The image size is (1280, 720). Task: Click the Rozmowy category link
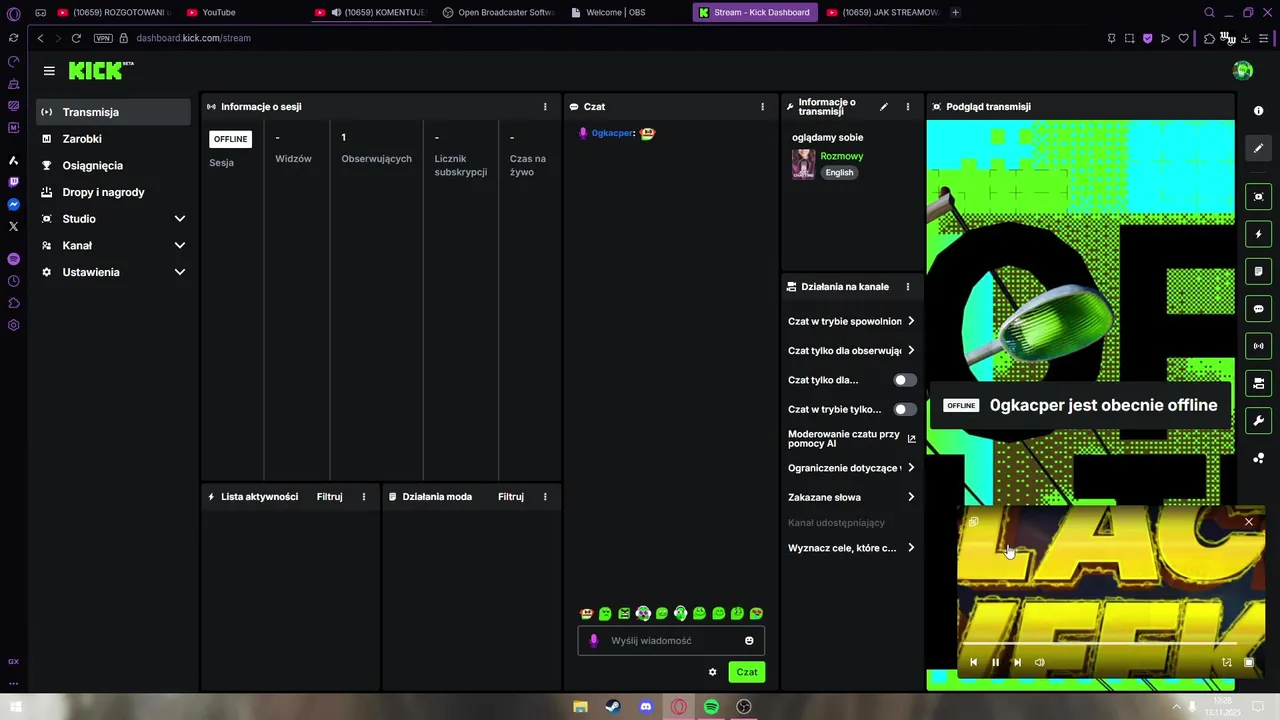[842, 156]
